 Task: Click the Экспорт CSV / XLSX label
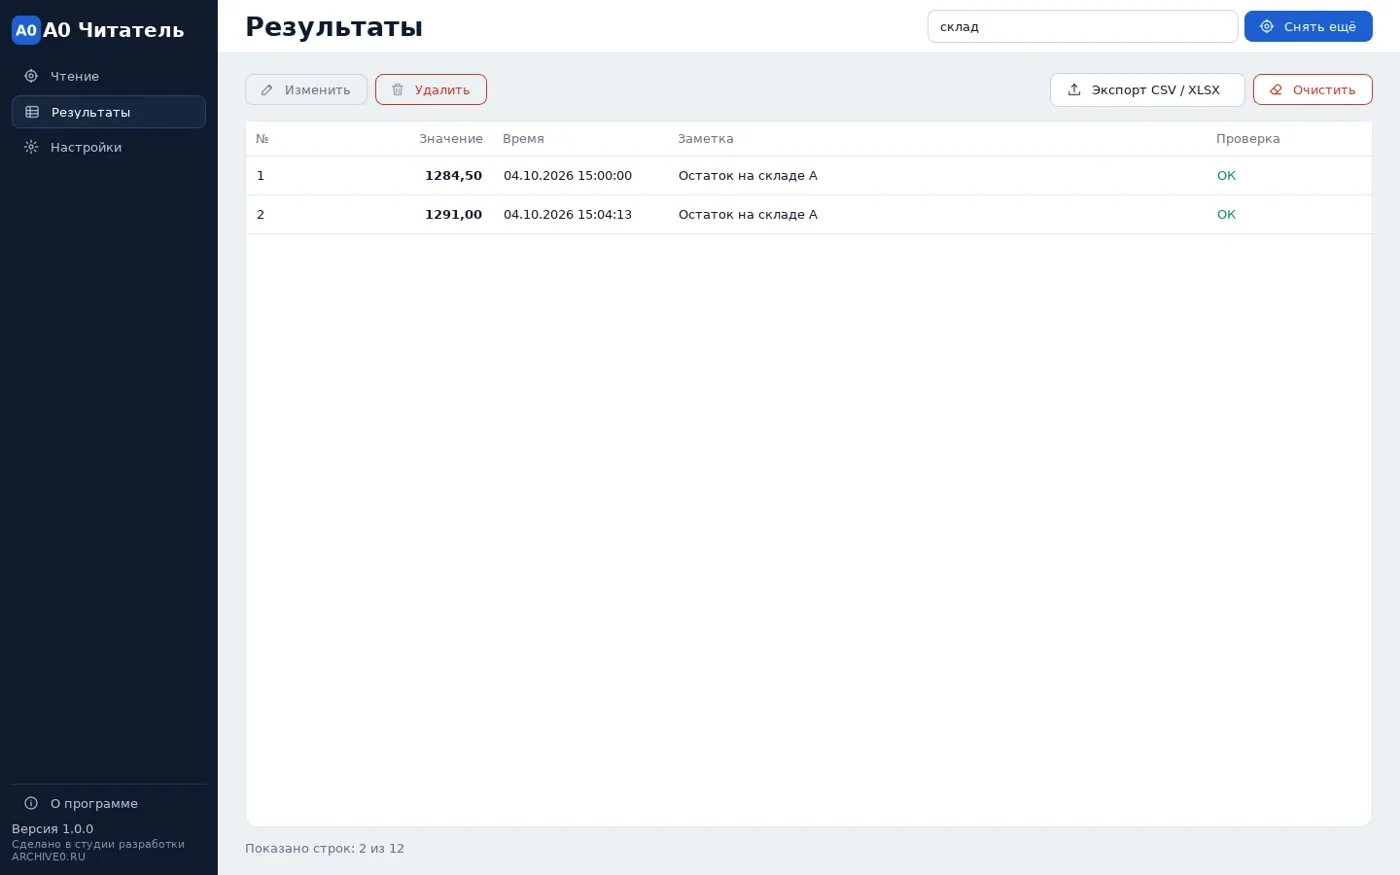(1155, 90)
